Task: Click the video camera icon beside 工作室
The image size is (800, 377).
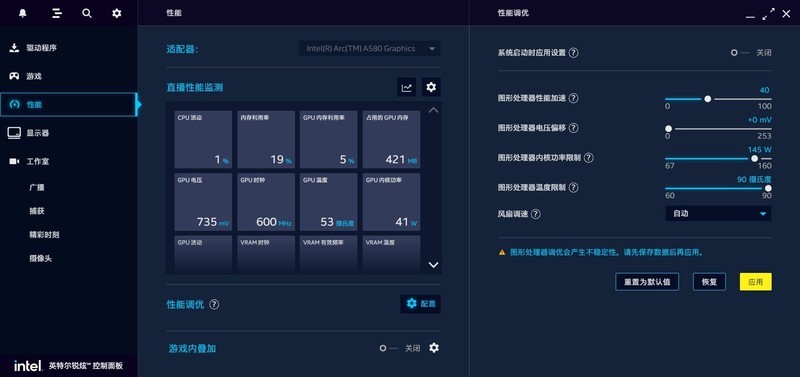Action: coord(14,161)
